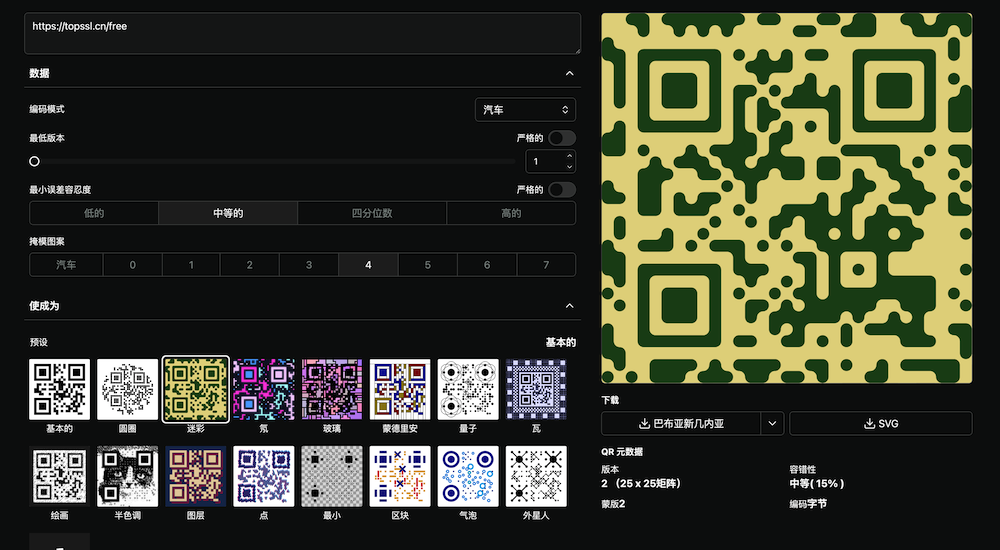This screenshot has height=550, width=1000.
Task: Click the 基本的 label beside 预设
Action: pyautogui.click(x=561, y=343)
